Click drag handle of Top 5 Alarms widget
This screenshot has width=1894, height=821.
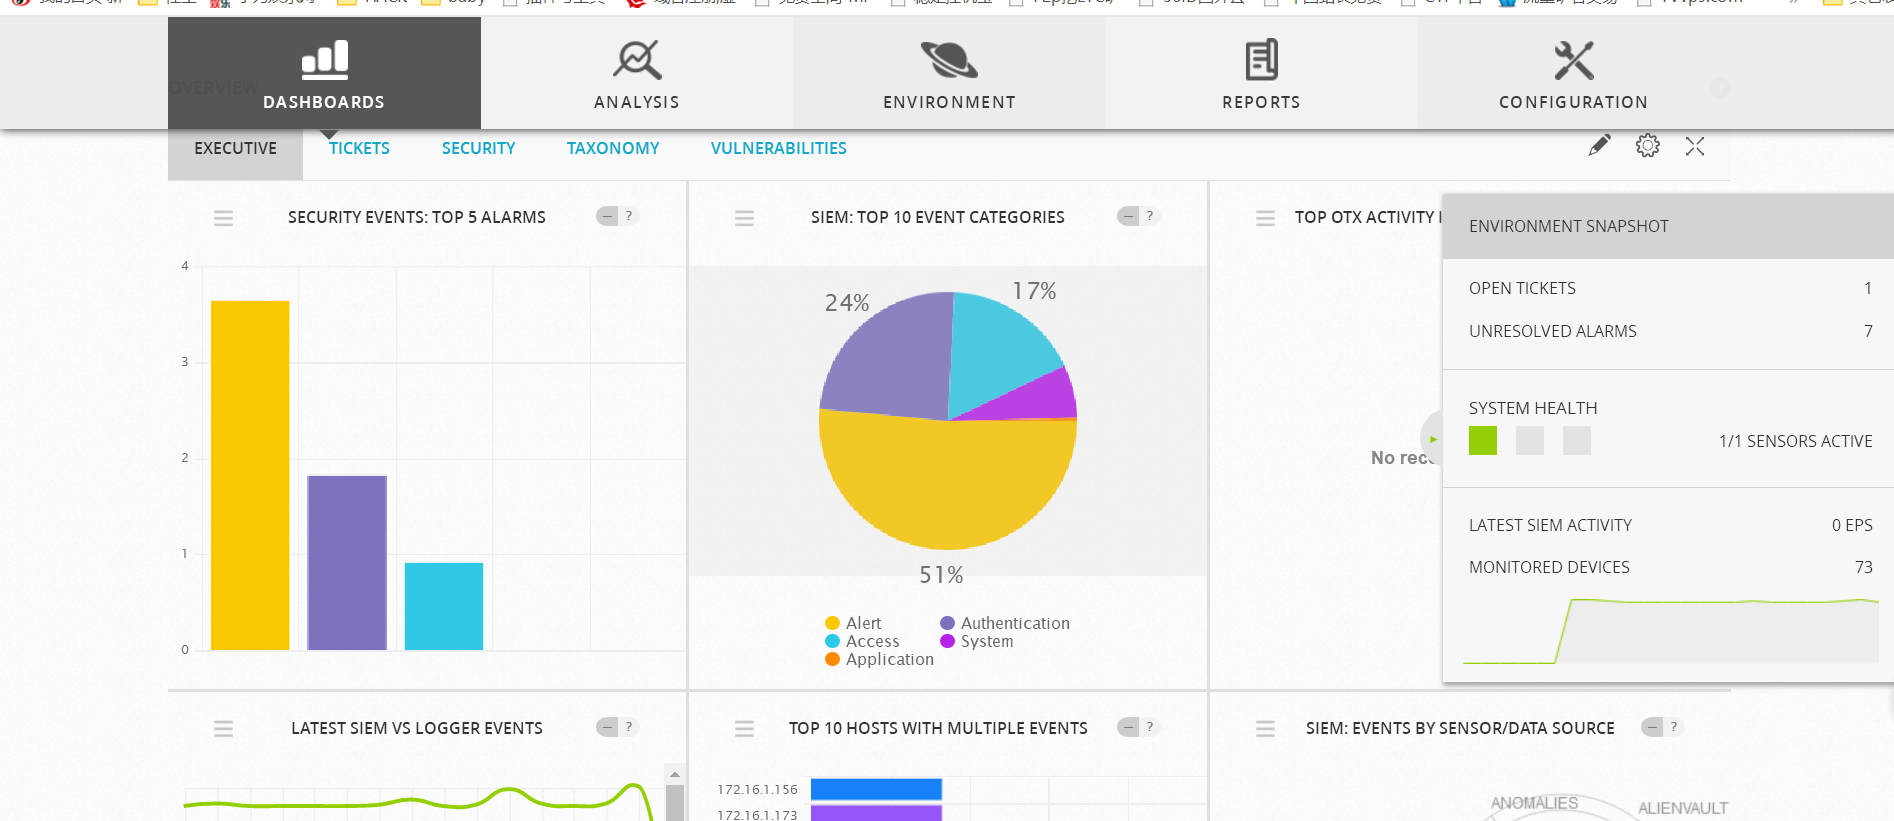click(x=223, y=218)
